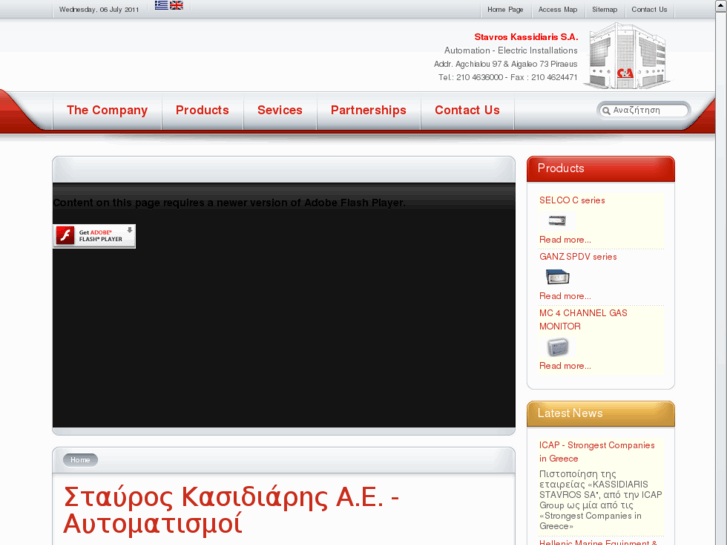The width and height of the screenshot is (727, 545).
Task: Click the Products sidebar panel header
Action: [600, 169]
